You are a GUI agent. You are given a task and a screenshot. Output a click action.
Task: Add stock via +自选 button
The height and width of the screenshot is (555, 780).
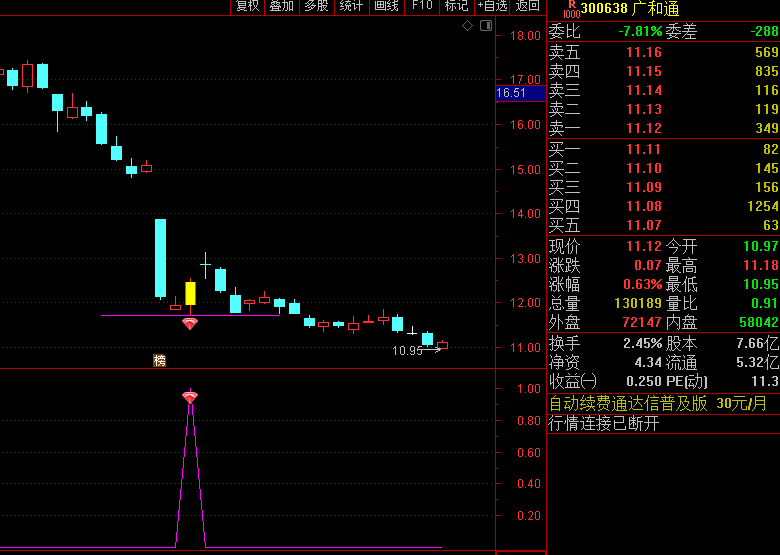pyautogui.click(x=492, y=6)
